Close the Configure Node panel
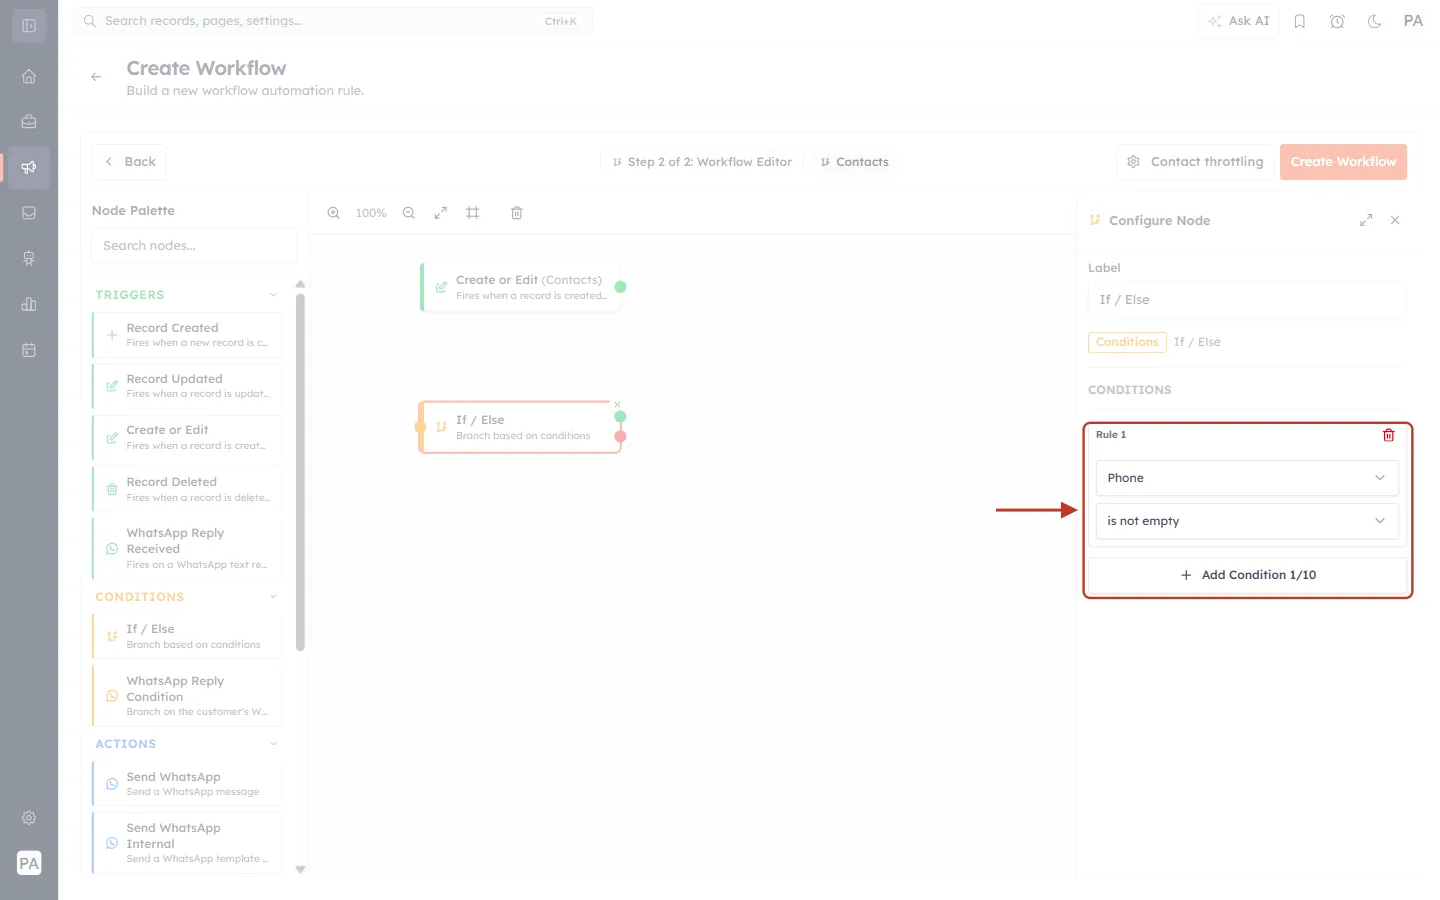 coord(1395,220)
